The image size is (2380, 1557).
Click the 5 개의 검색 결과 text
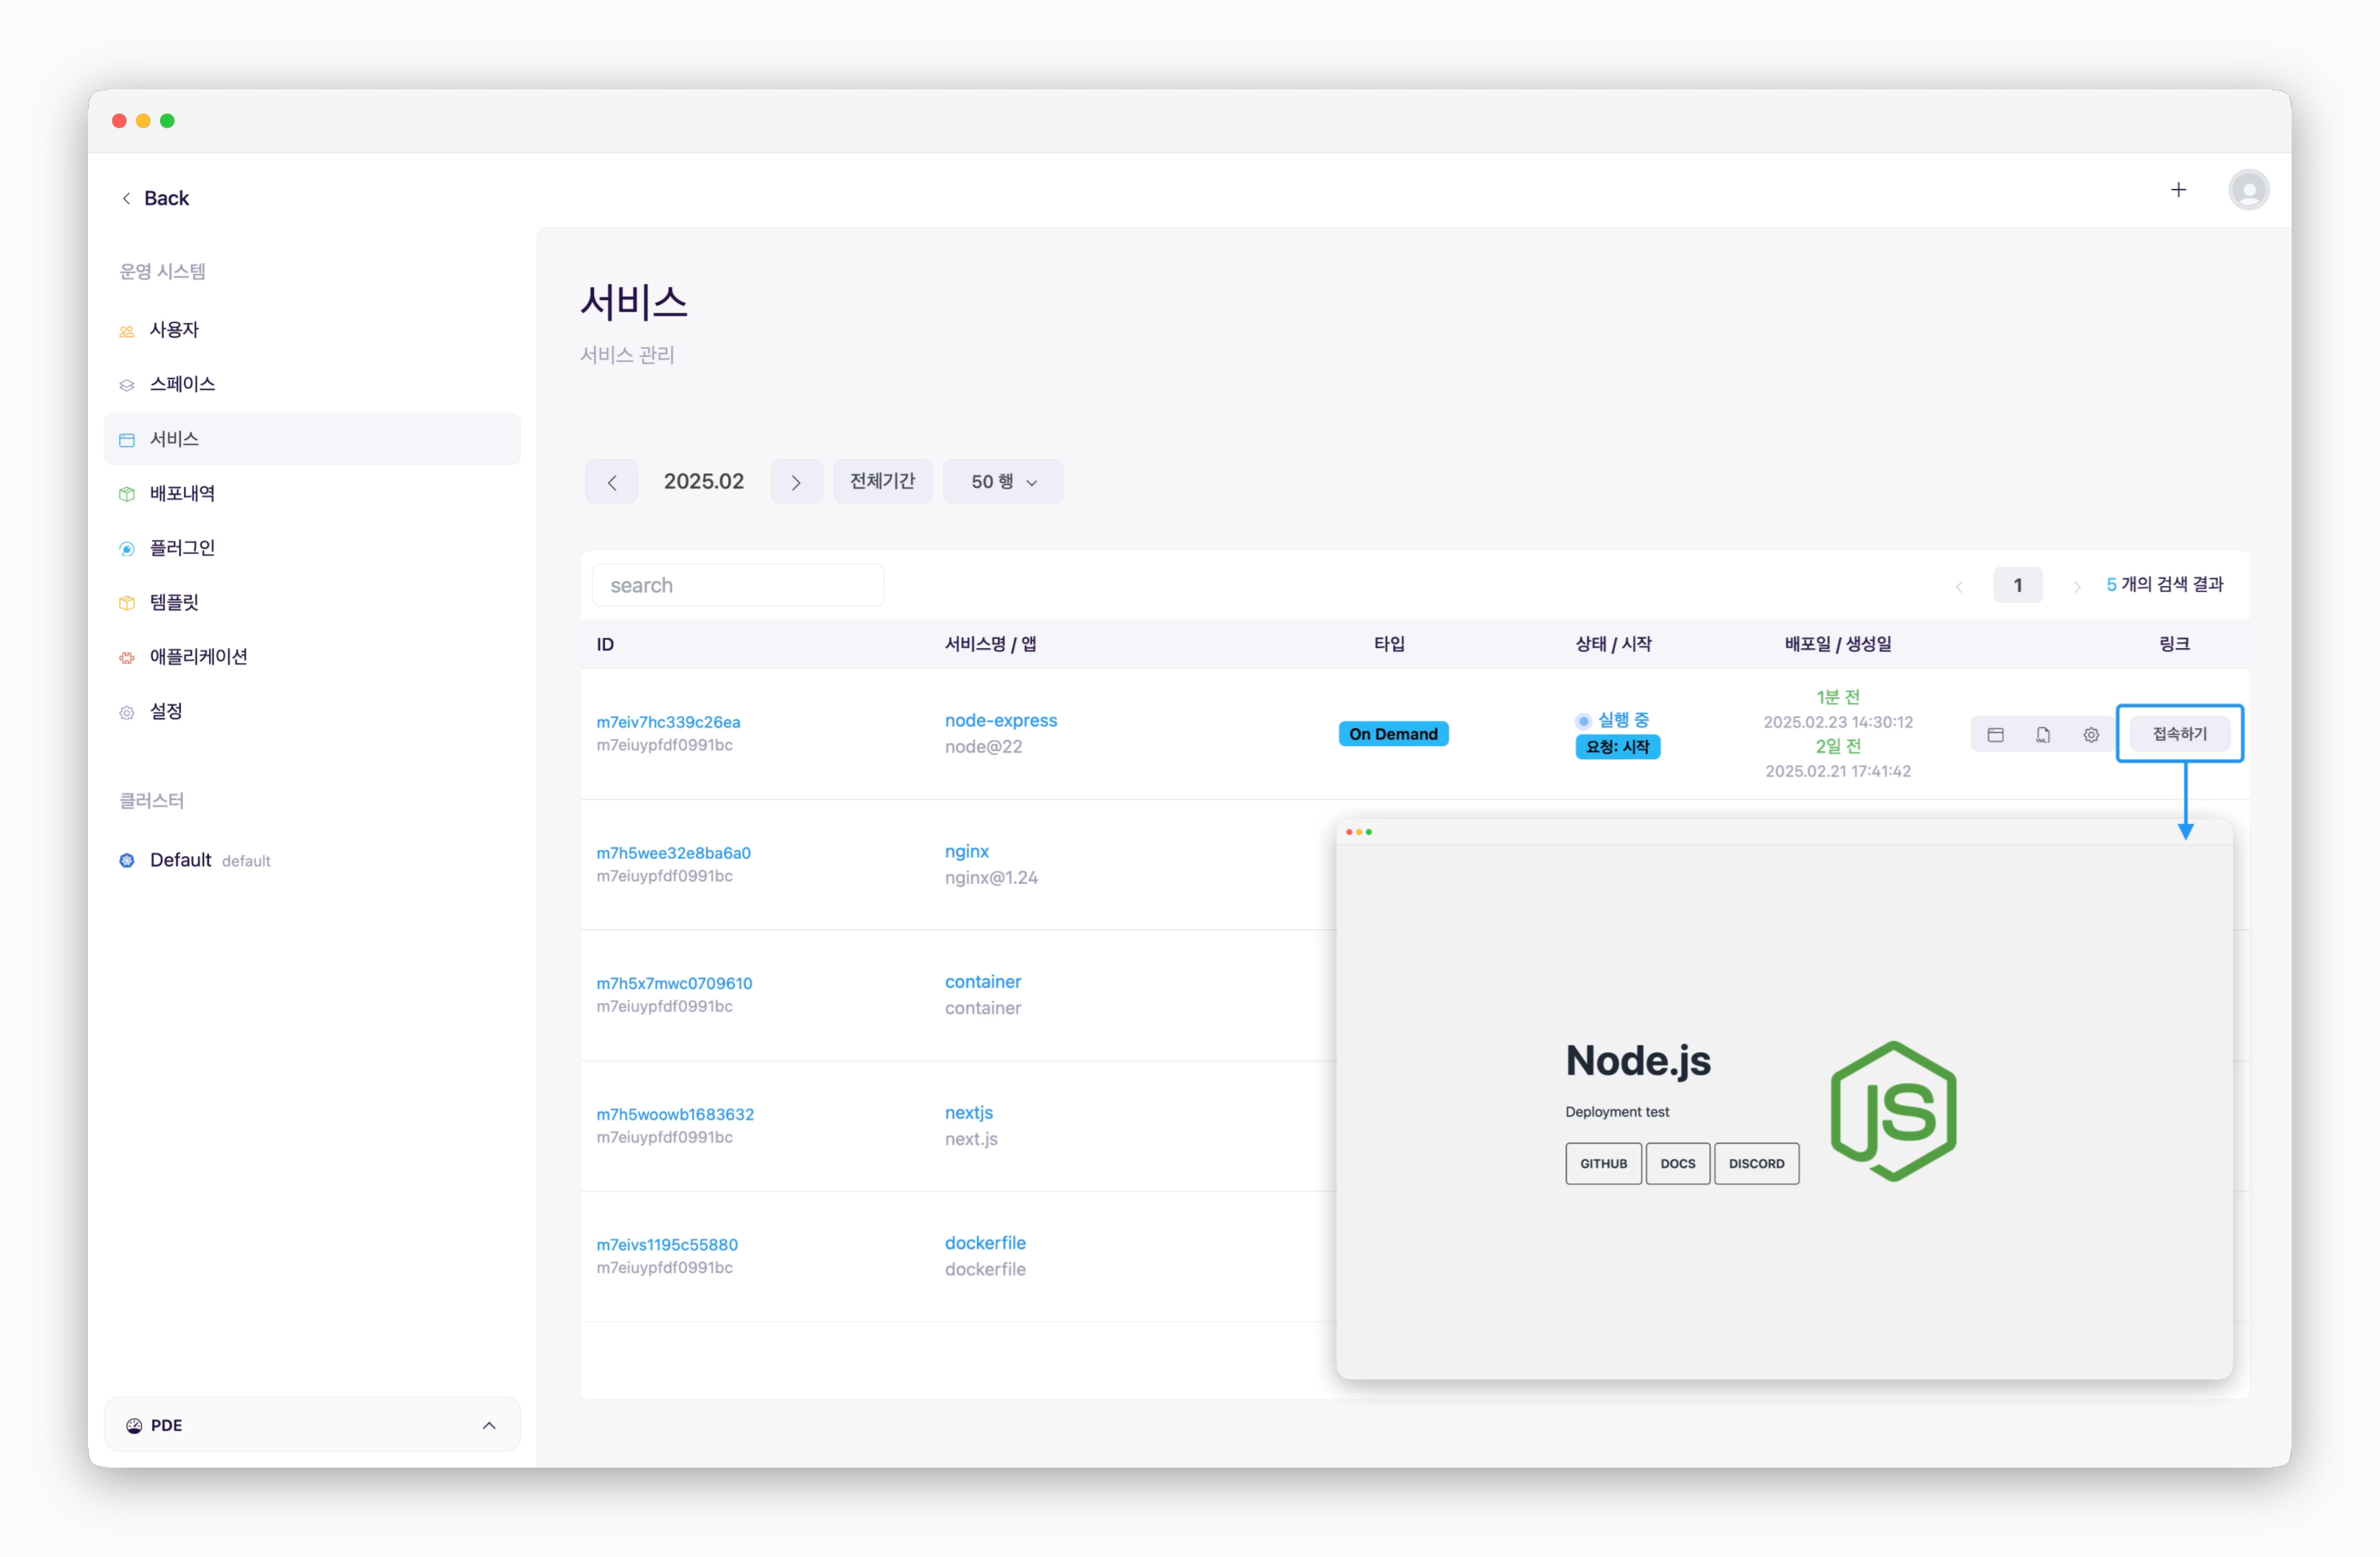click(2164, 584)
